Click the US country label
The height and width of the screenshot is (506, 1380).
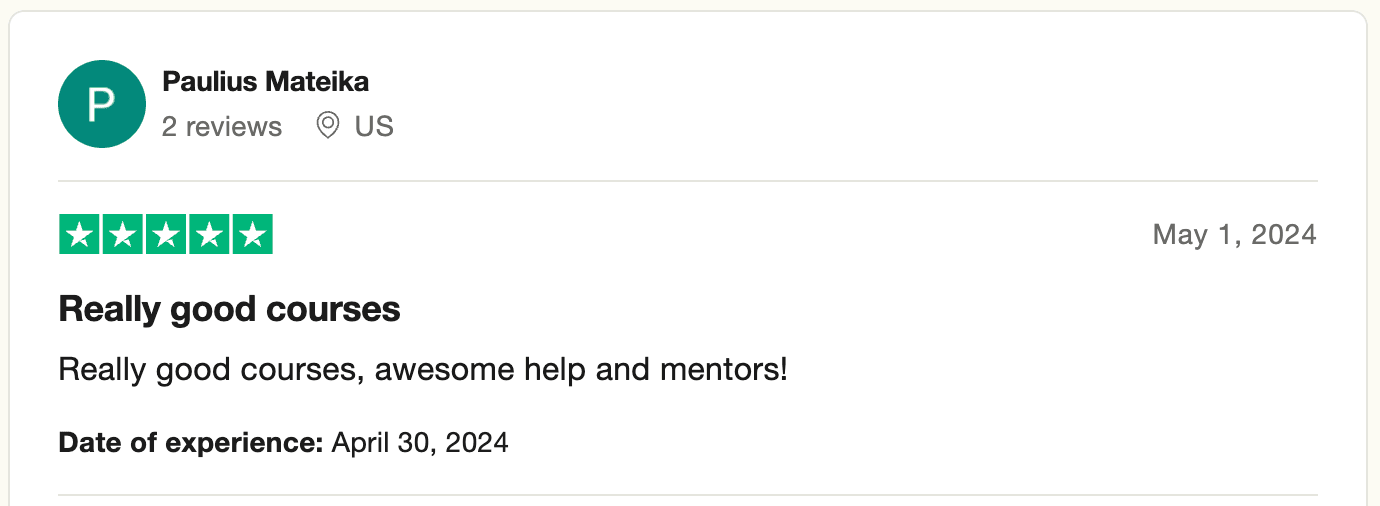[374, 127]
